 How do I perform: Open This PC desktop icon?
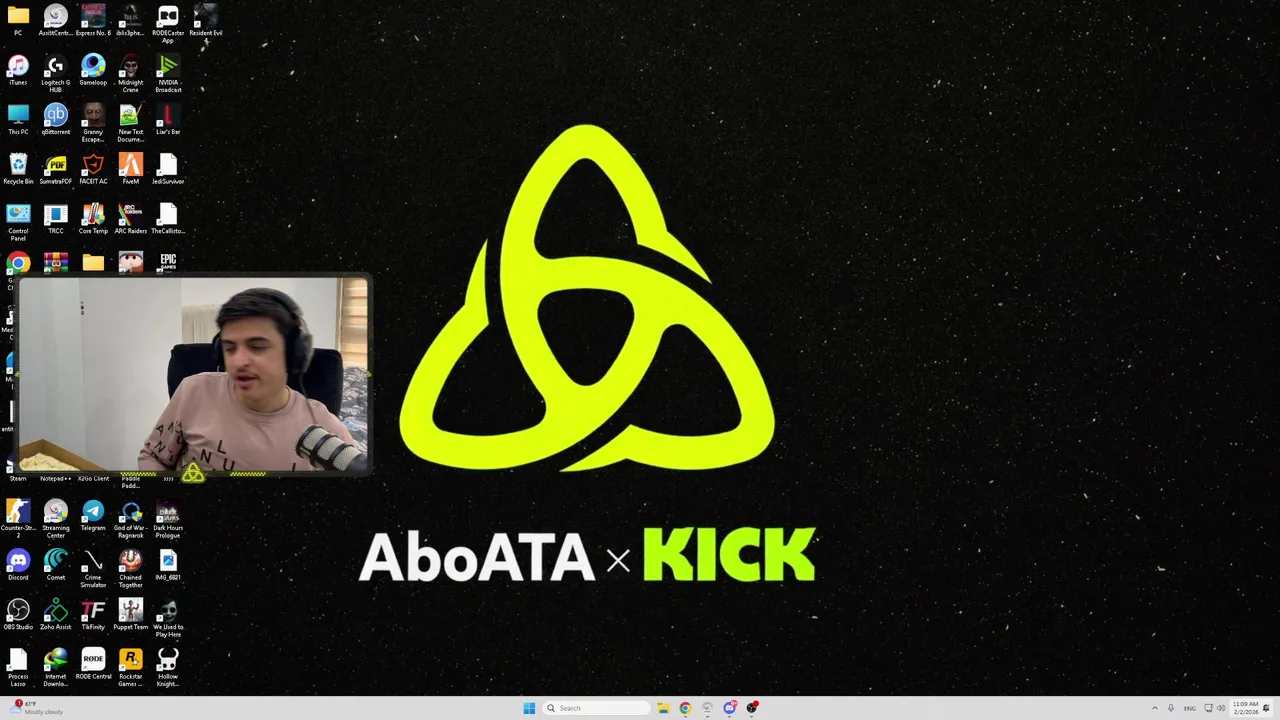point(18,119)
